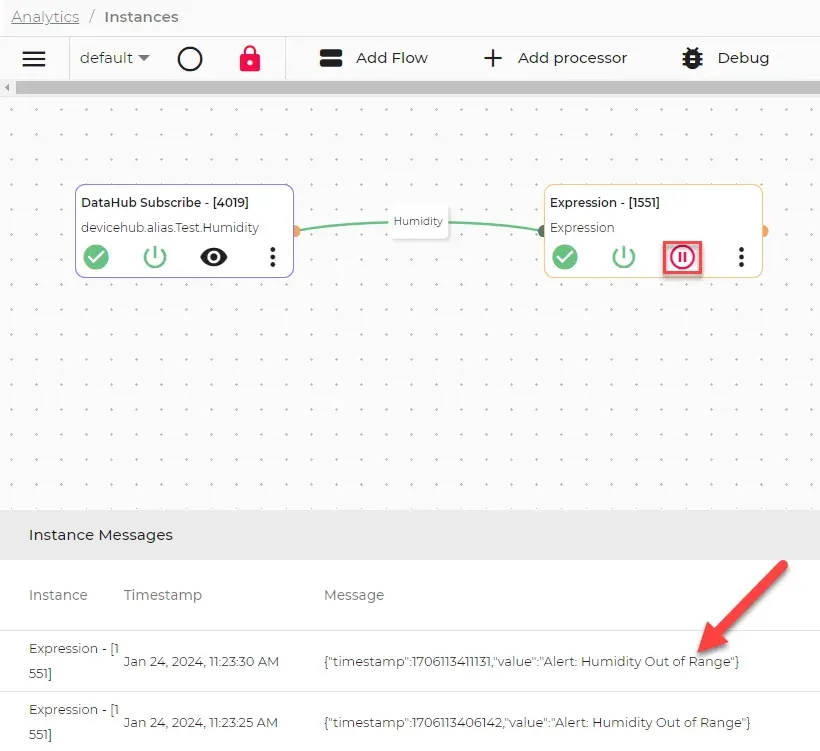Click Expression node green check status icon
Image resolution: width=820 pixels, height=751 pixels.
[x=565, y=257]
